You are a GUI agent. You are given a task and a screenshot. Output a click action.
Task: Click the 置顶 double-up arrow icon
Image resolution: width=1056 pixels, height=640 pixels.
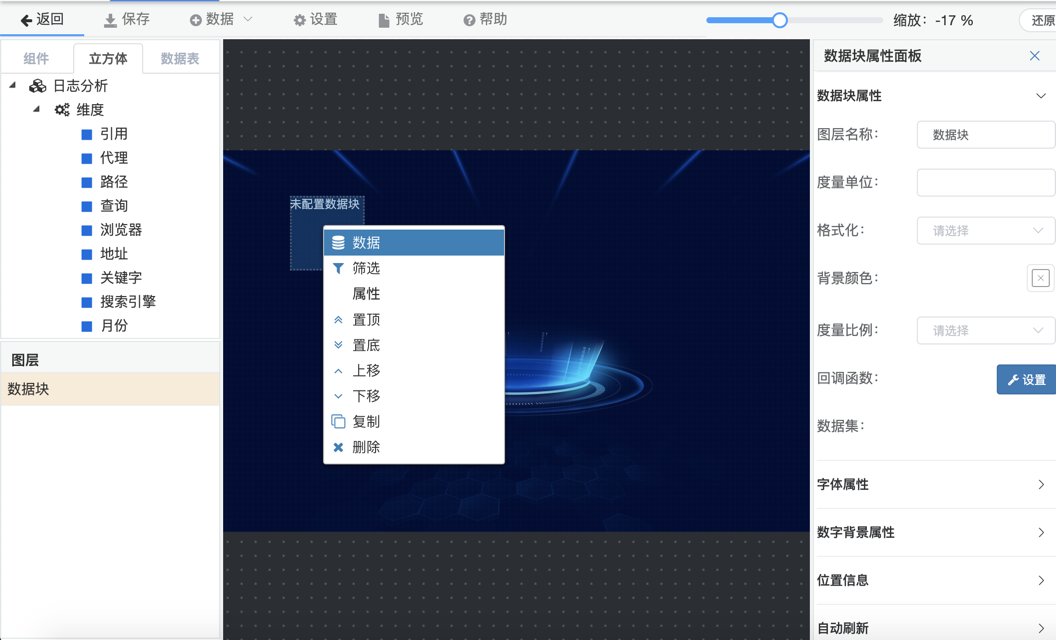(338, 320)
